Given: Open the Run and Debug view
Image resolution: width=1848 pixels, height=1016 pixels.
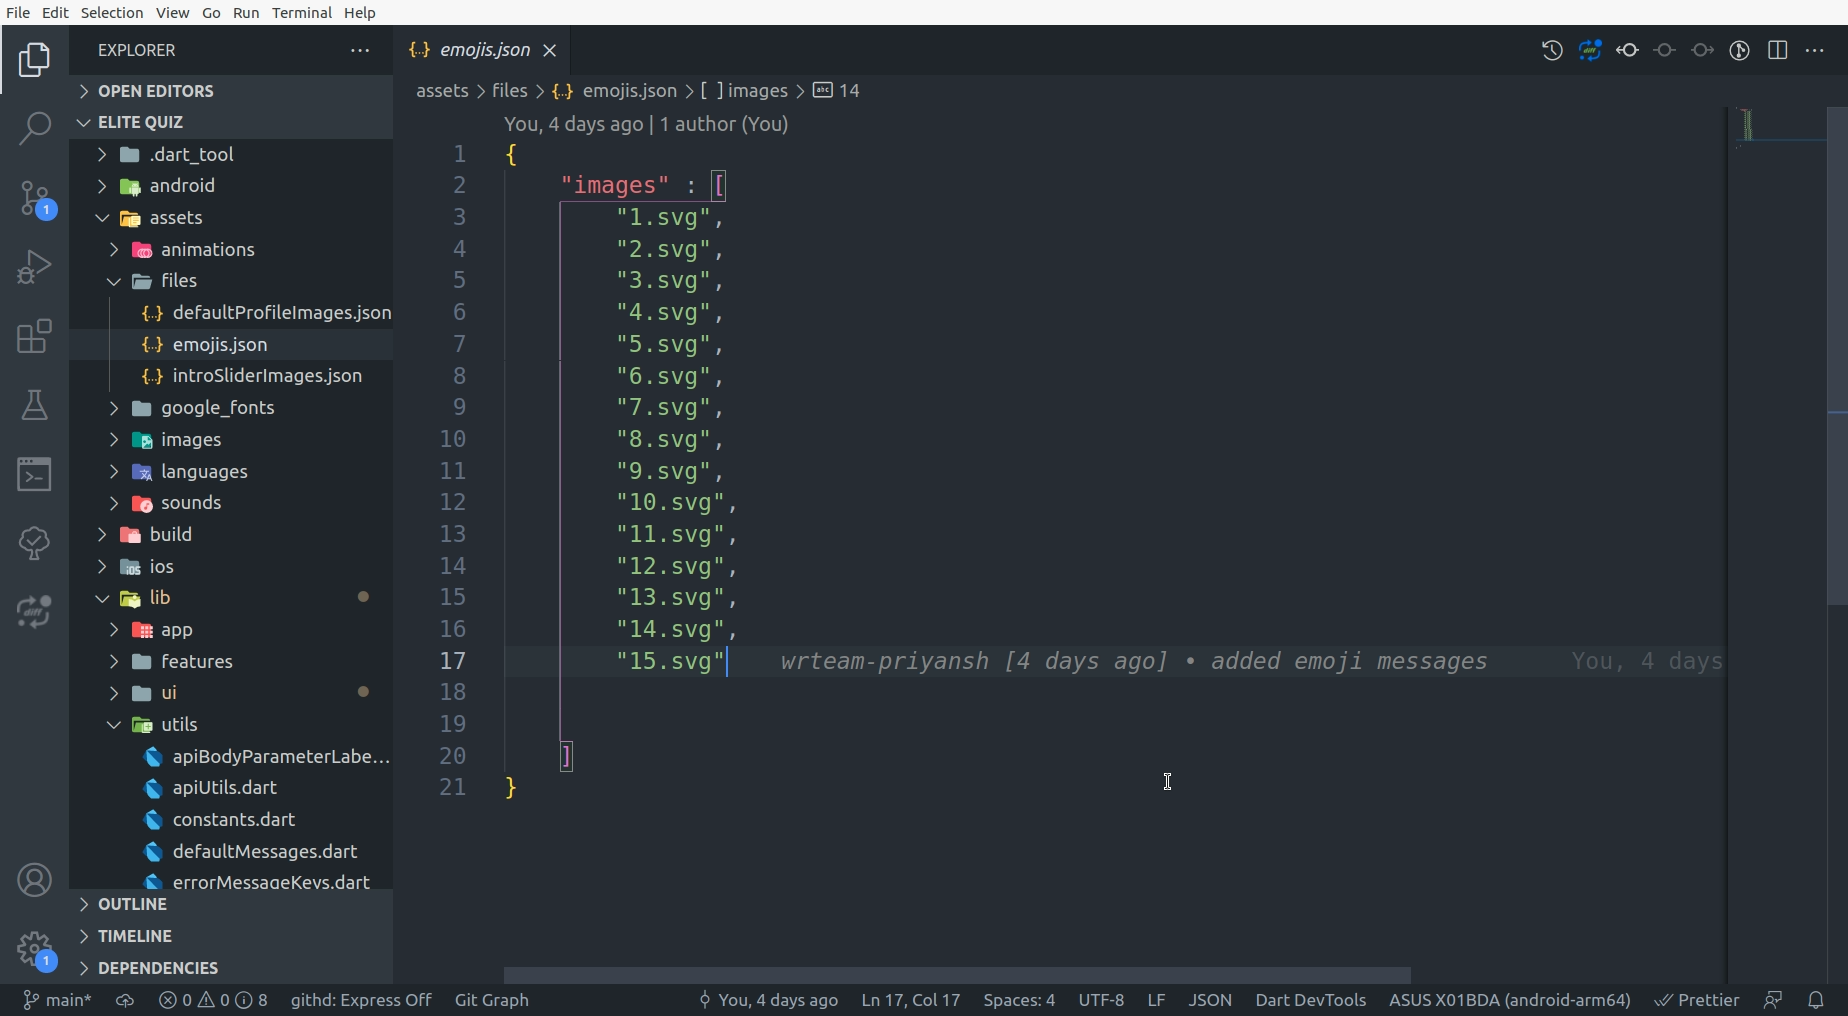Looking at the screenshot, I should click(34, 267).
